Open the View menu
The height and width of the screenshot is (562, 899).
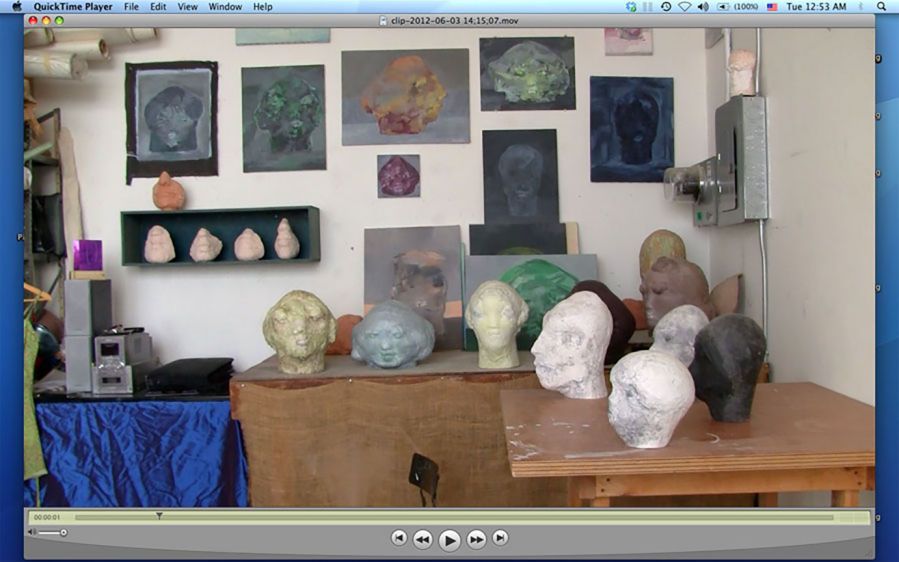tap(187, 7)
